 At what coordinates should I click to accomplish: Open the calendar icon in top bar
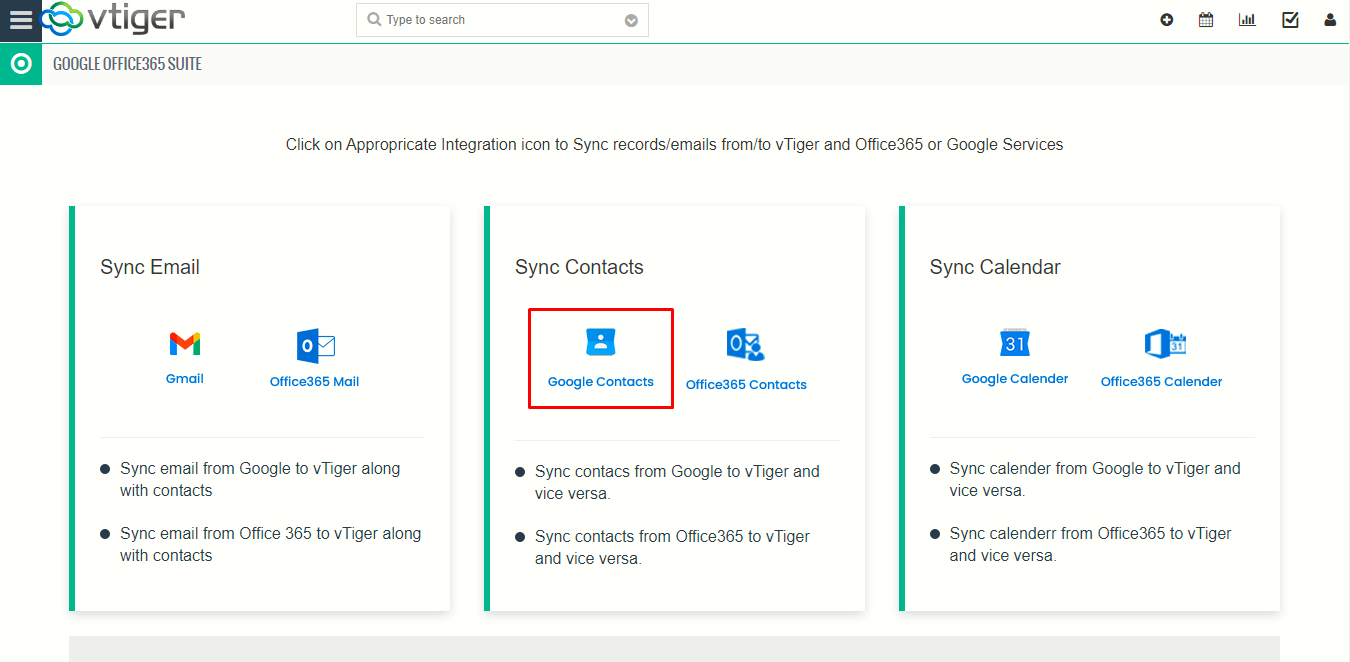pyautogui.click(x=1206, y=20)
